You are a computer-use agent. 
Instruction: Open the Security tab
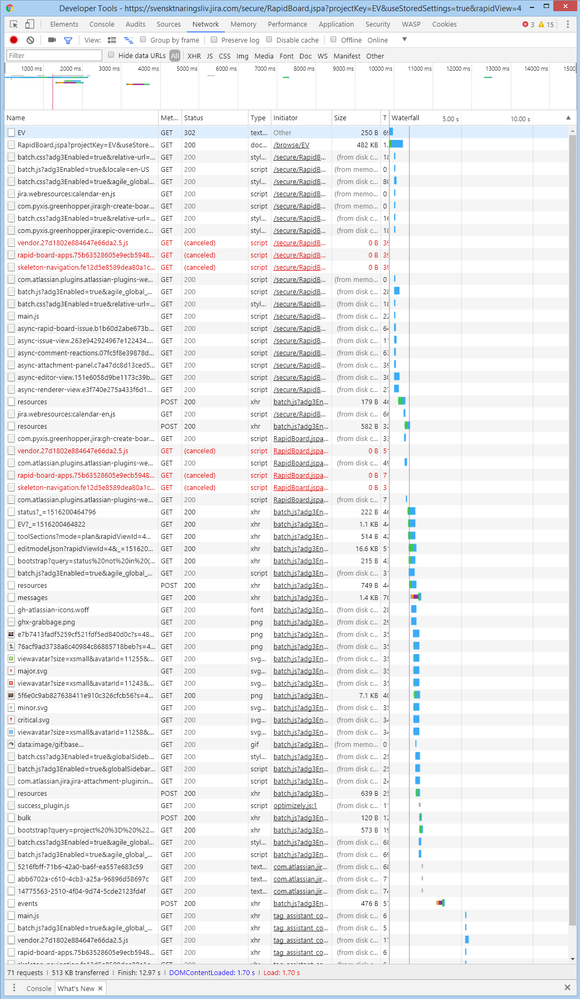coord(378,24)
